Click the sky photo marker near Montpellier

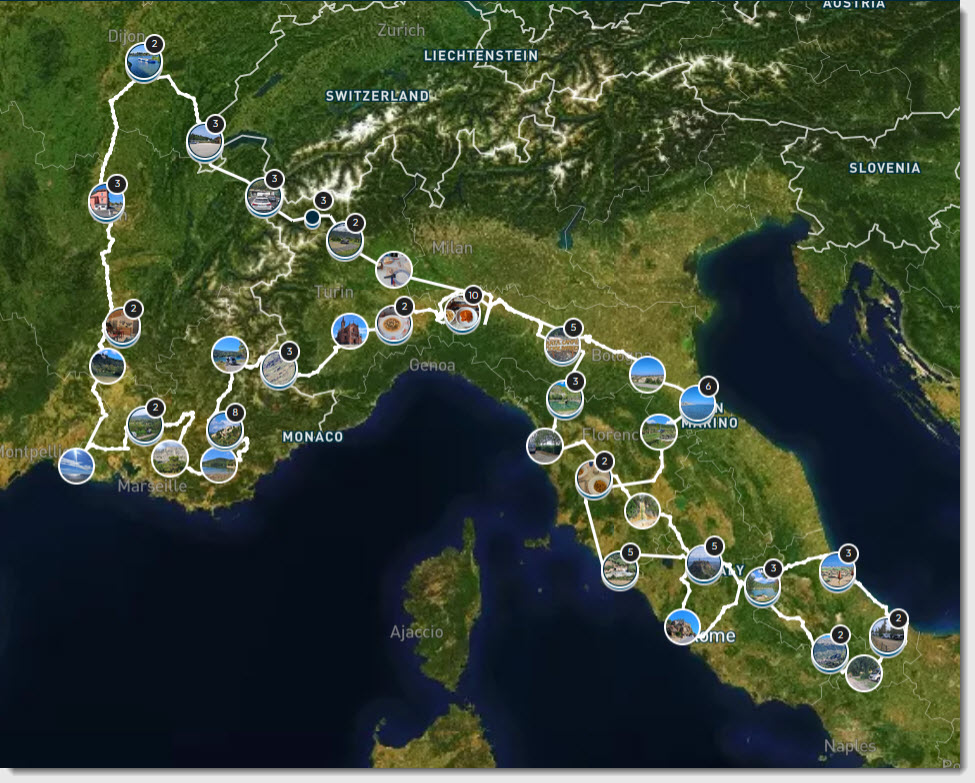click(76, 465)
